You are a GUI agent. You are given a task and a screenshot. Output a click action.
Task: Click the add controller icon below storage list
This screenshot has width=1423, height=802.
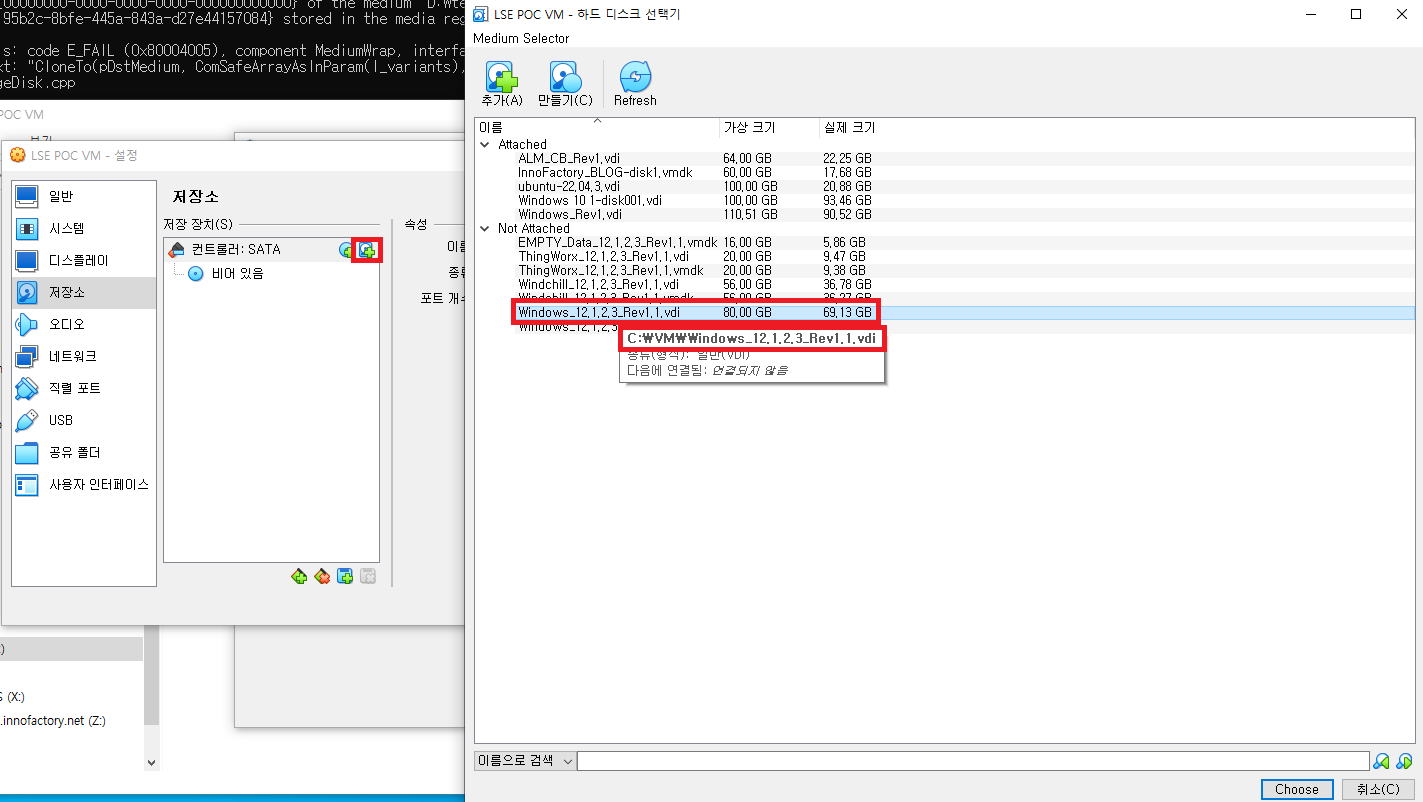click(x=299, y=576)
